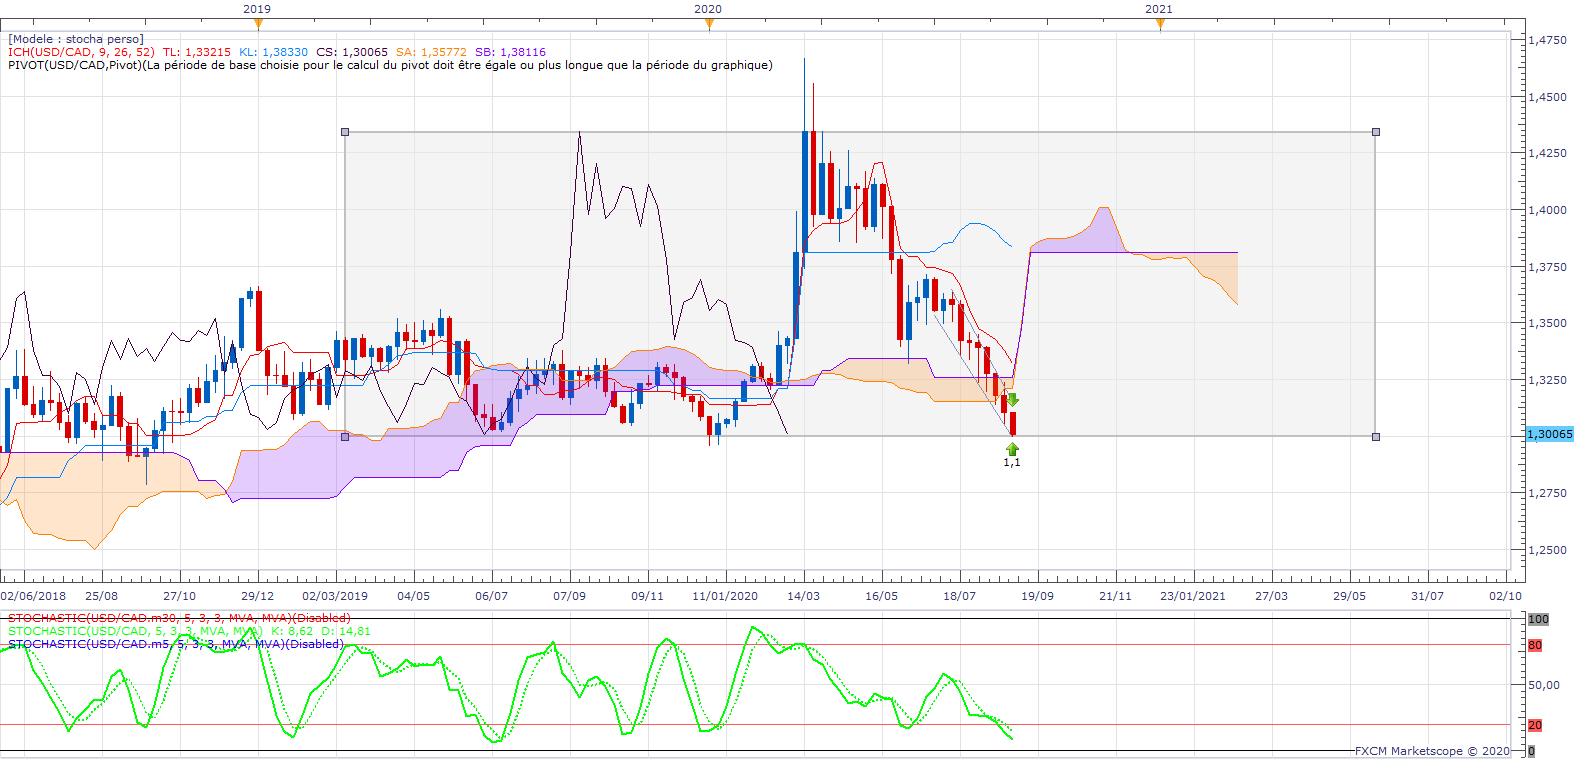Image resolution: width=1583 pixels, height=760 pixels.
Task: Click the red "TL: 1,33215" value
Action: click(196, 52)
